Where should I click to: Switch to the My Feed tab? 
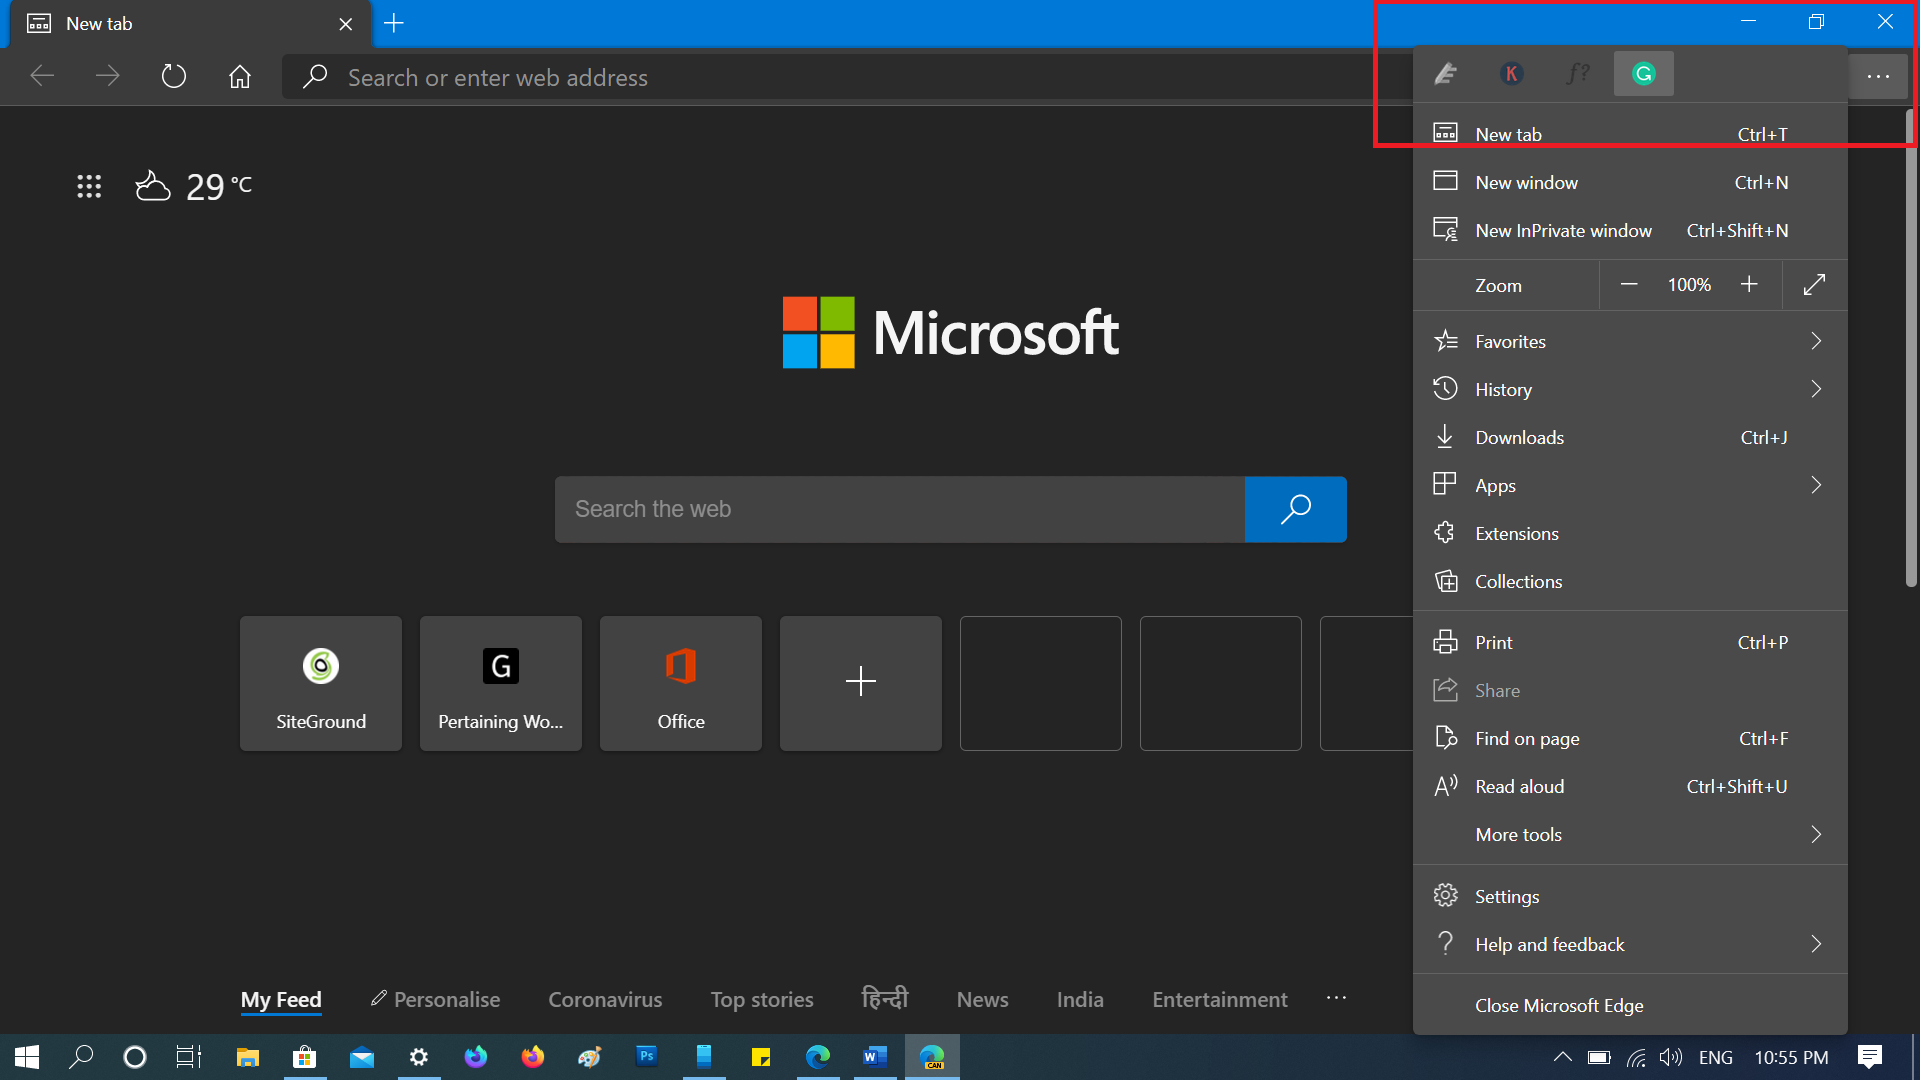280,999
